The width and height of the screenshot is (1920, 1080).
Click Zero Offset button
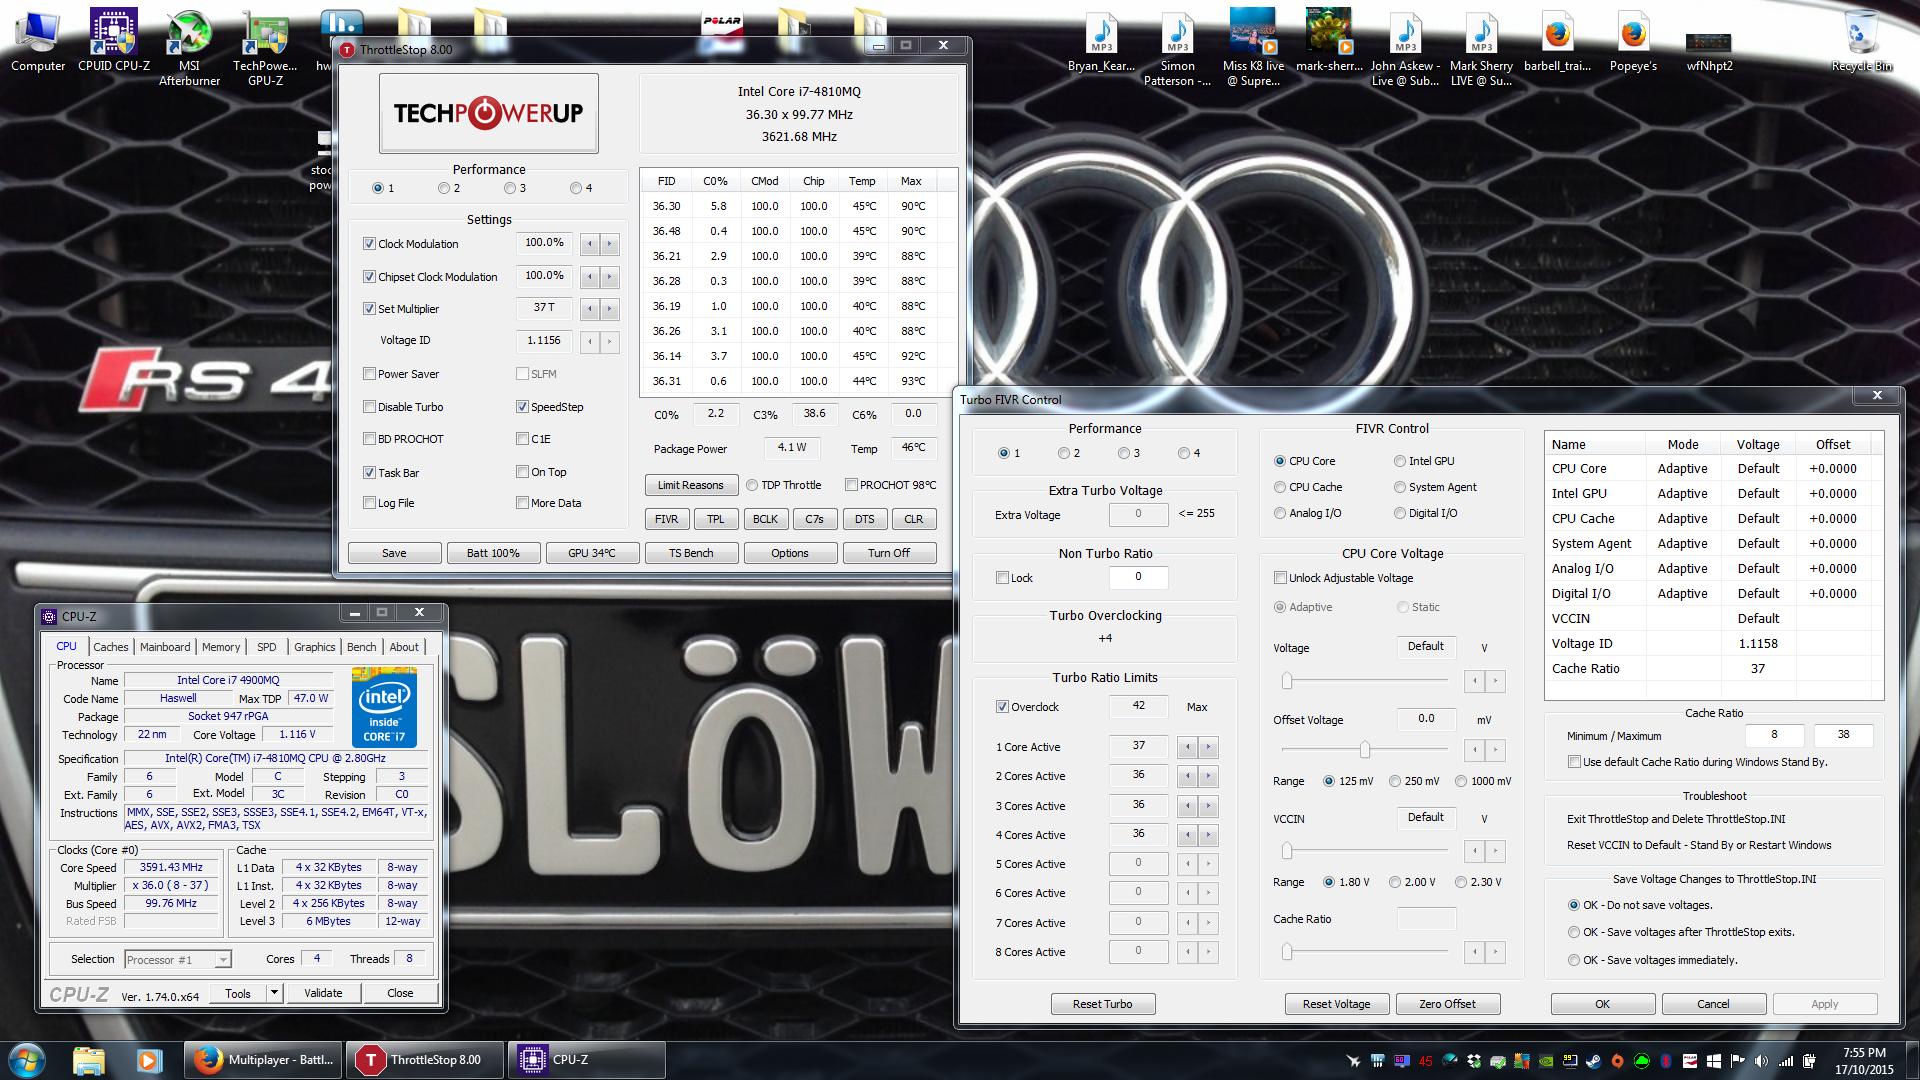1447,1004
